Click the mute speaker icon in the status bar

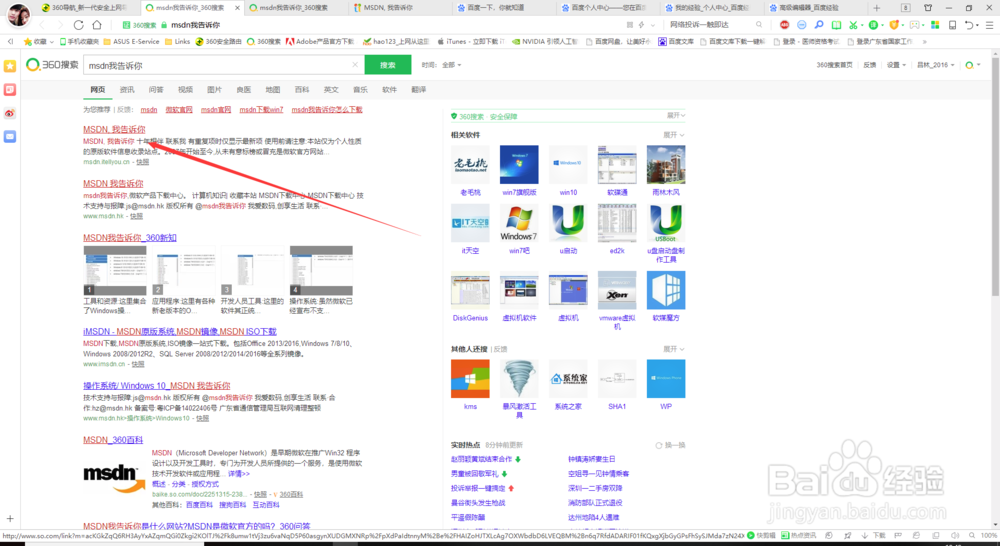[955, 536]
